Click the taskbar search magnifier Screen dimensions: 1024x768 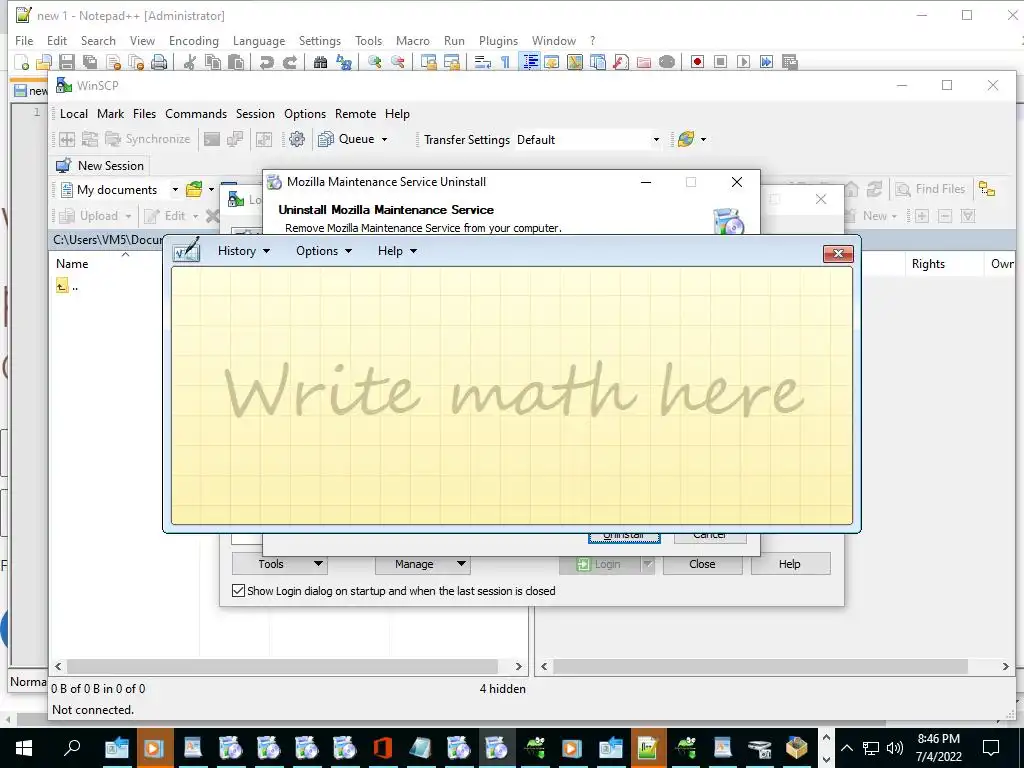coord(72,748)
